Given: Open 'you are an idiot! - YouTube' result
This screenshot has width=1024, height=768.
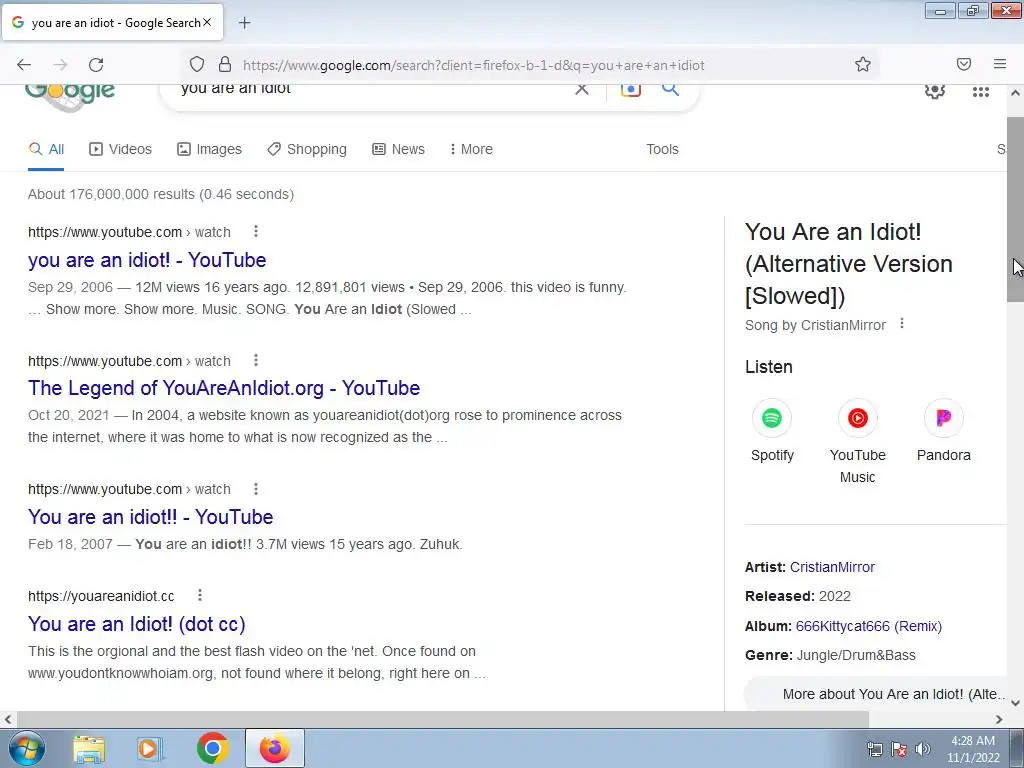Looking at the screenshot, I should (x=147, y=260).
